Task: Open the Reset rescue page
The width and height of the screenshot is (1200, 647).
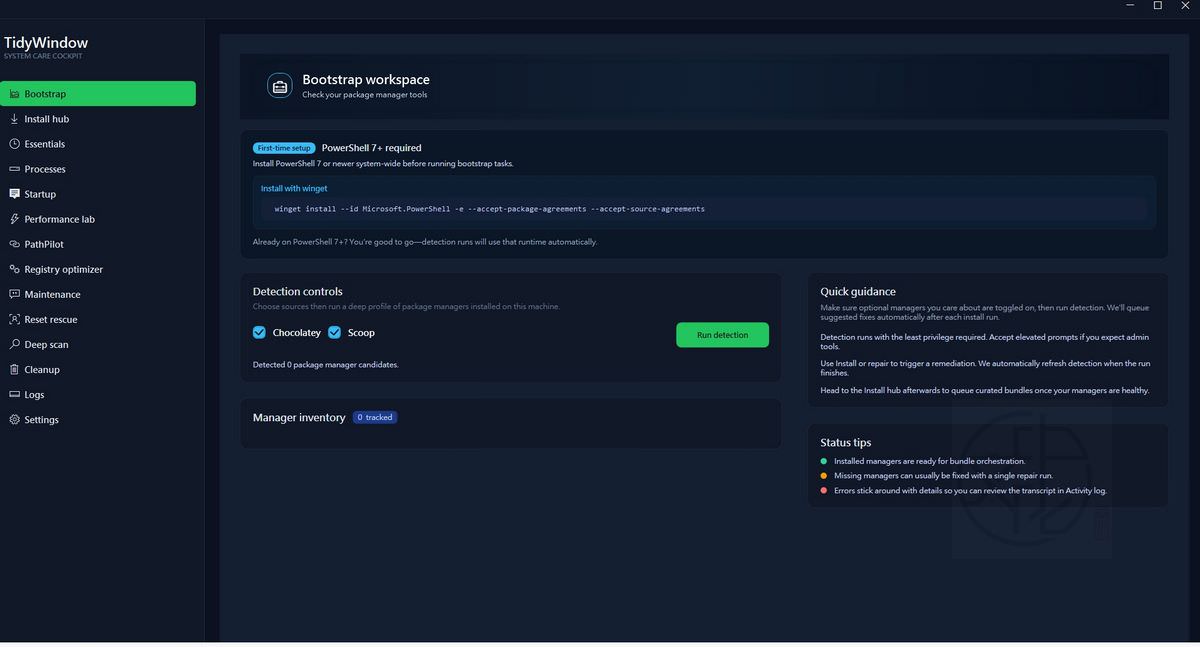Action: pos(50,320)
